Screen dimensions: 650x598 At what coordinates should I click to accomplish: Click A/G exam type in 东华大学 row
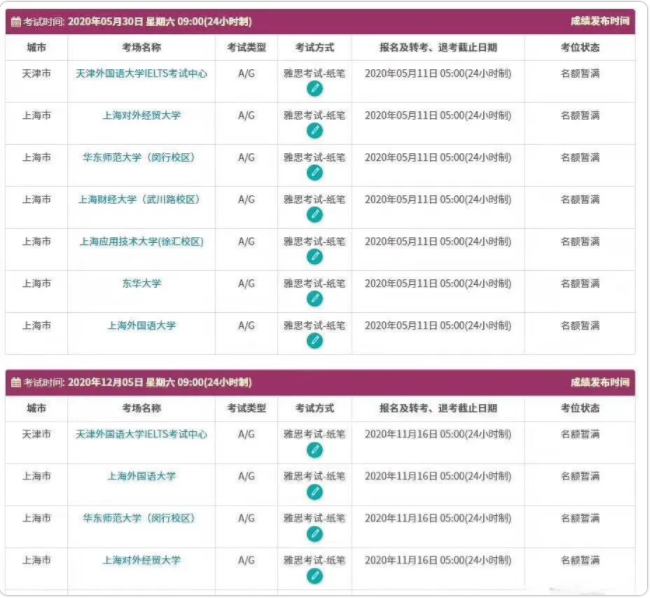click(x=246, y=284)
